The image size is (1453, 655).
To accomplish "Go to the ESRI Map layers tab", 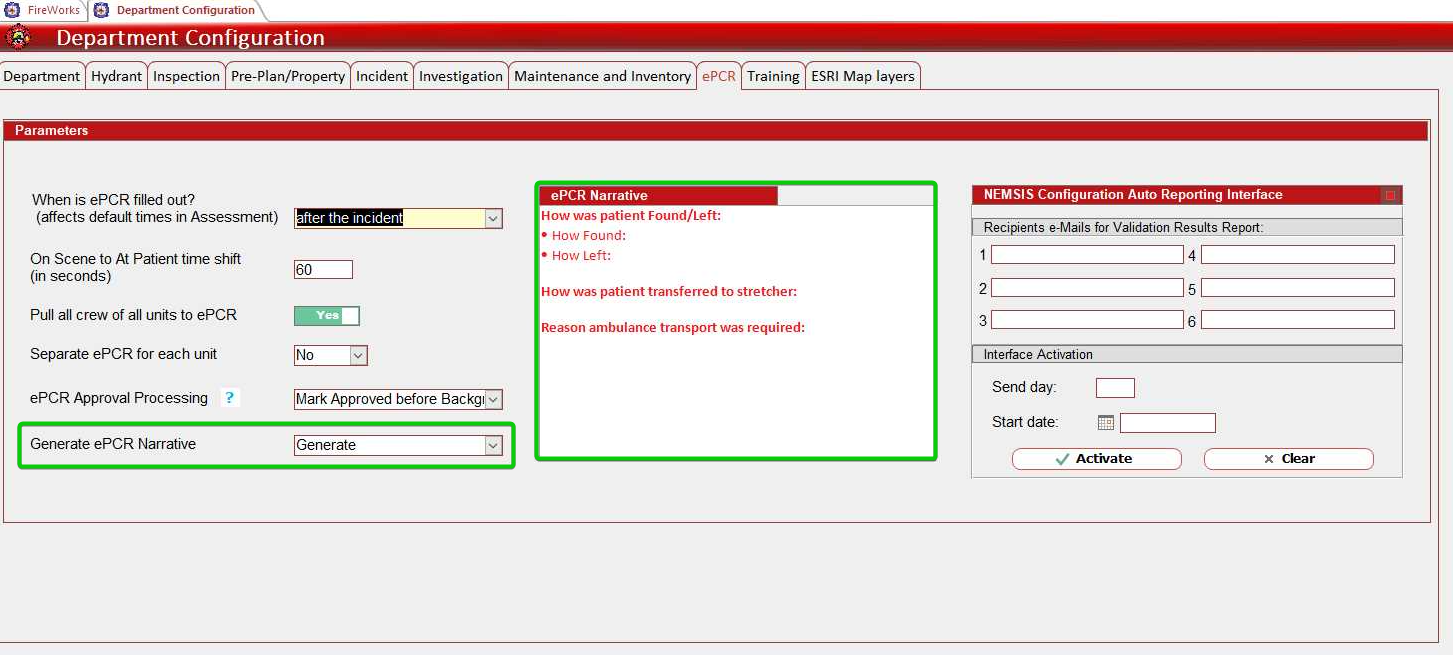I will coord(862,76).
